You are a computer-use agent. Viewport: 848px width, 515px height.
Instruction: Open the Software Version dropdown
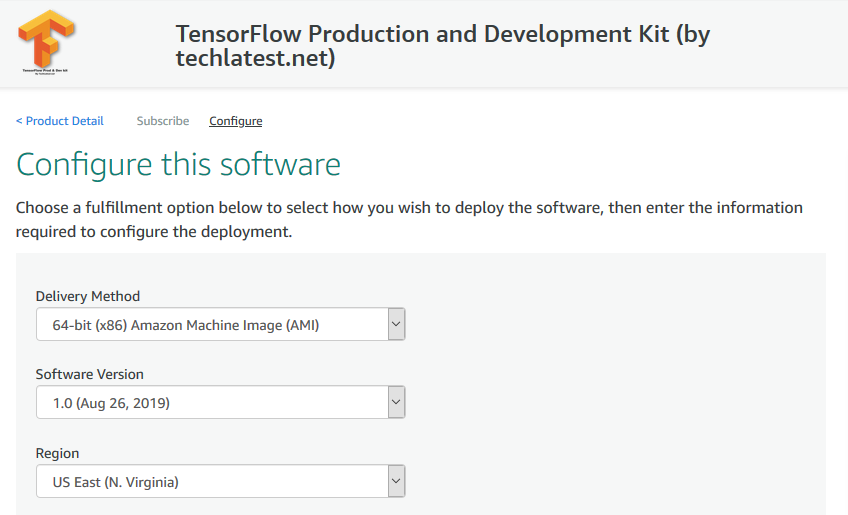pyautogui.click(x=221, y=402)
